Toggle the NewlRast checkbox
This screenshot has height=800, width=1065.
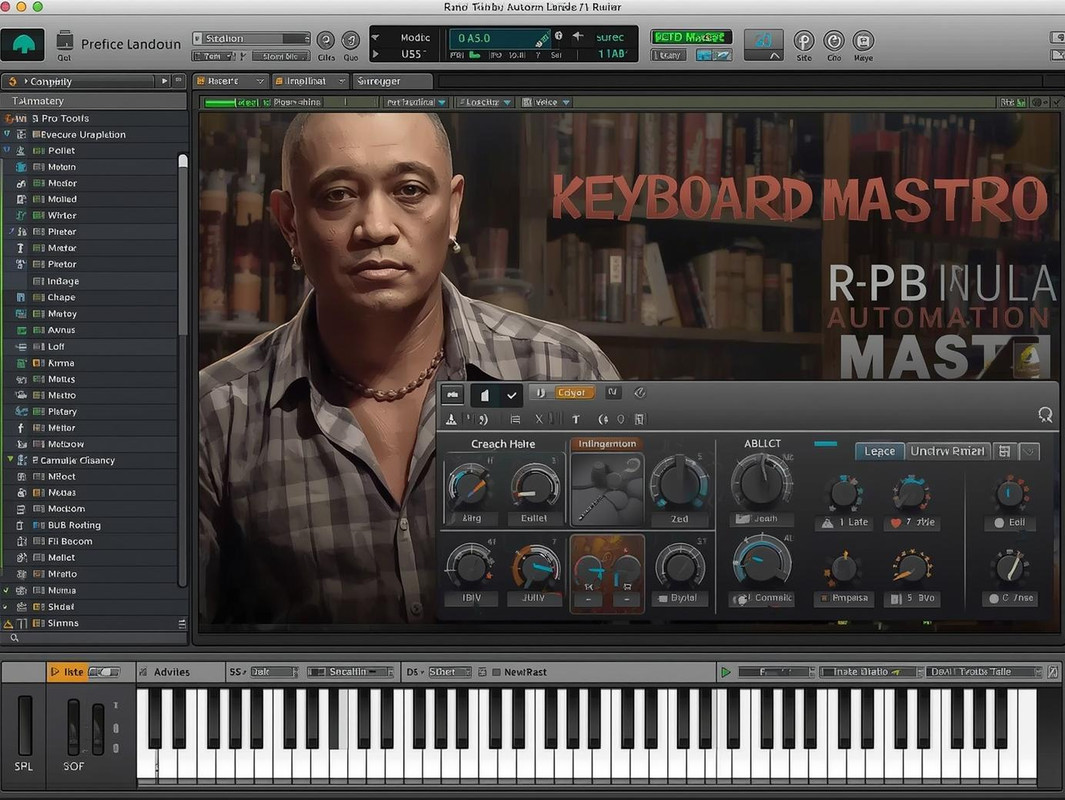[497, 672]
